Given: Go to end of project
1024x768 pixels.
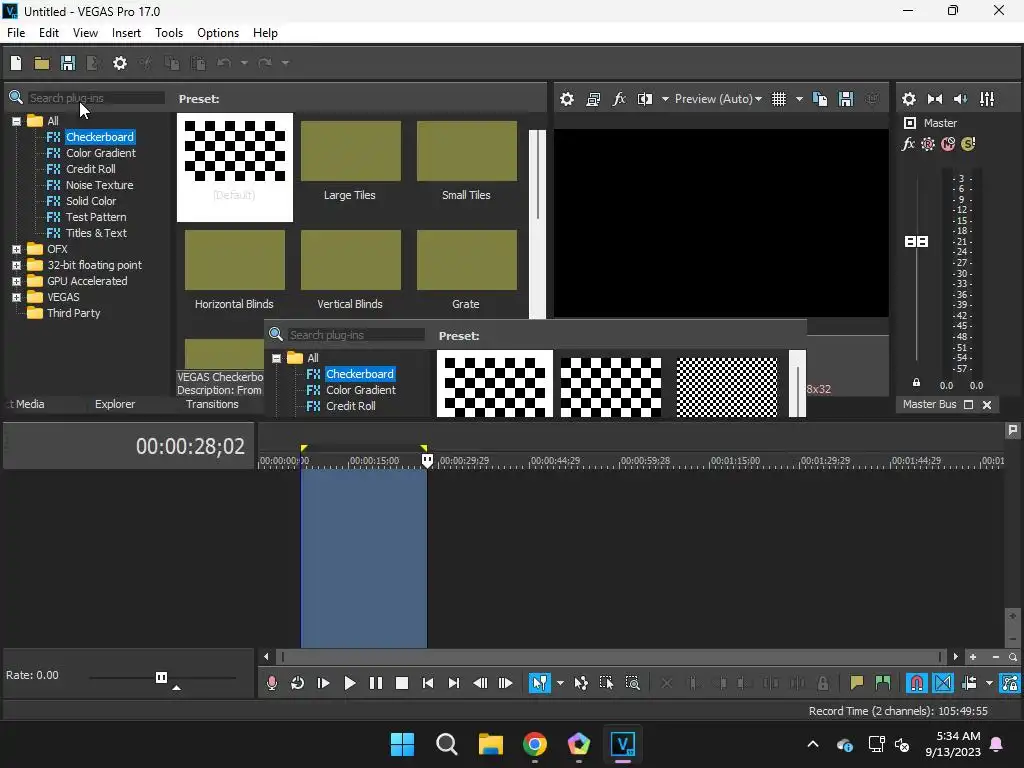Looking at the screenshot, I should click(454, 683).
